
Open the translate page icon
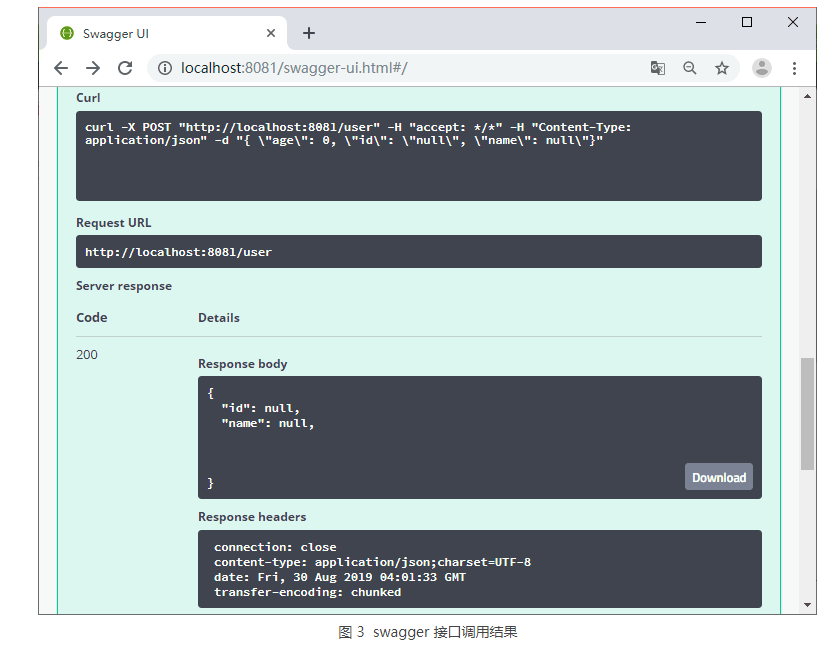click(x=657, y=68)
